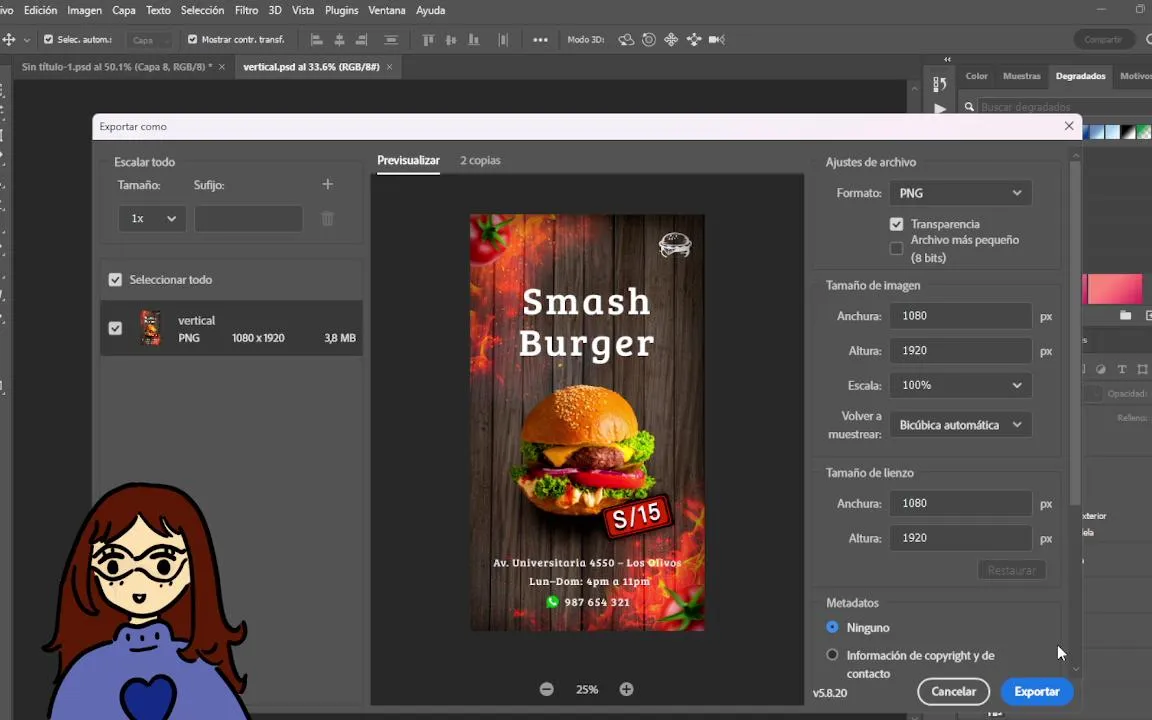Click Compartir button
Image resolution: width=1152 pixels, height=720 pixels.
[1103, 40]
